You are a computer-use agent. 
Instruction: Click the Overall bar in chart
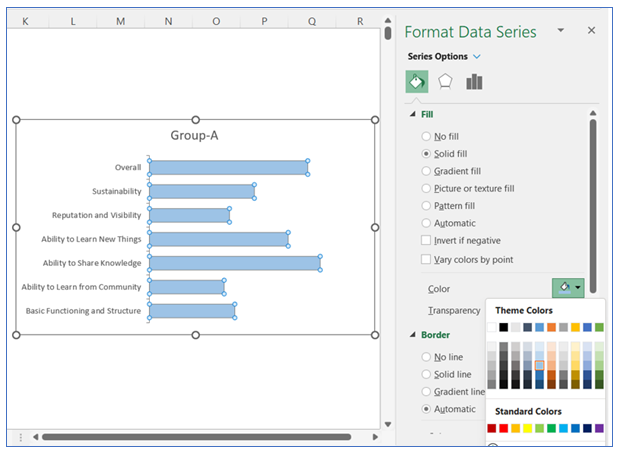click(228, 167)
